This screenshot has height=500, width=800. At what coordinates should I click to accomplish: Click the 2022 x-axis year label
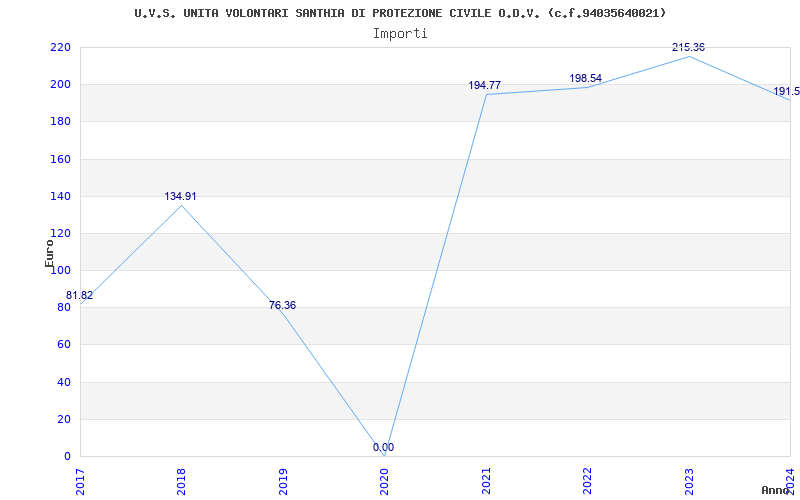[587, 481]
